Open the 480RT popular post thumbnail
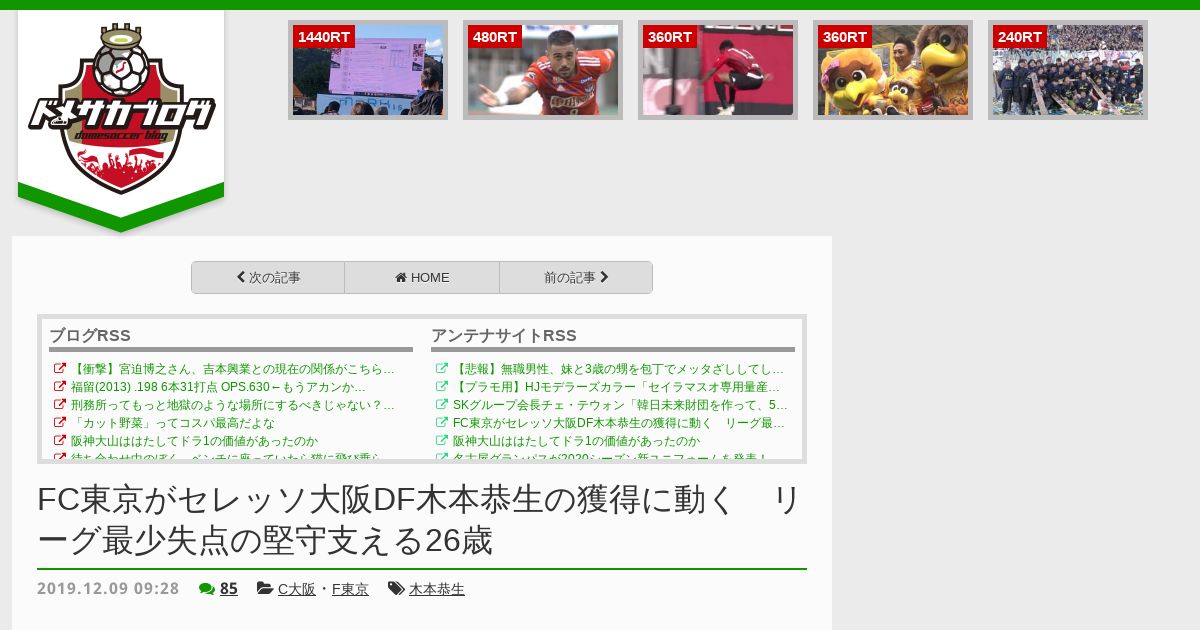The image size is (1200, 630). click(x=543, y=70)
